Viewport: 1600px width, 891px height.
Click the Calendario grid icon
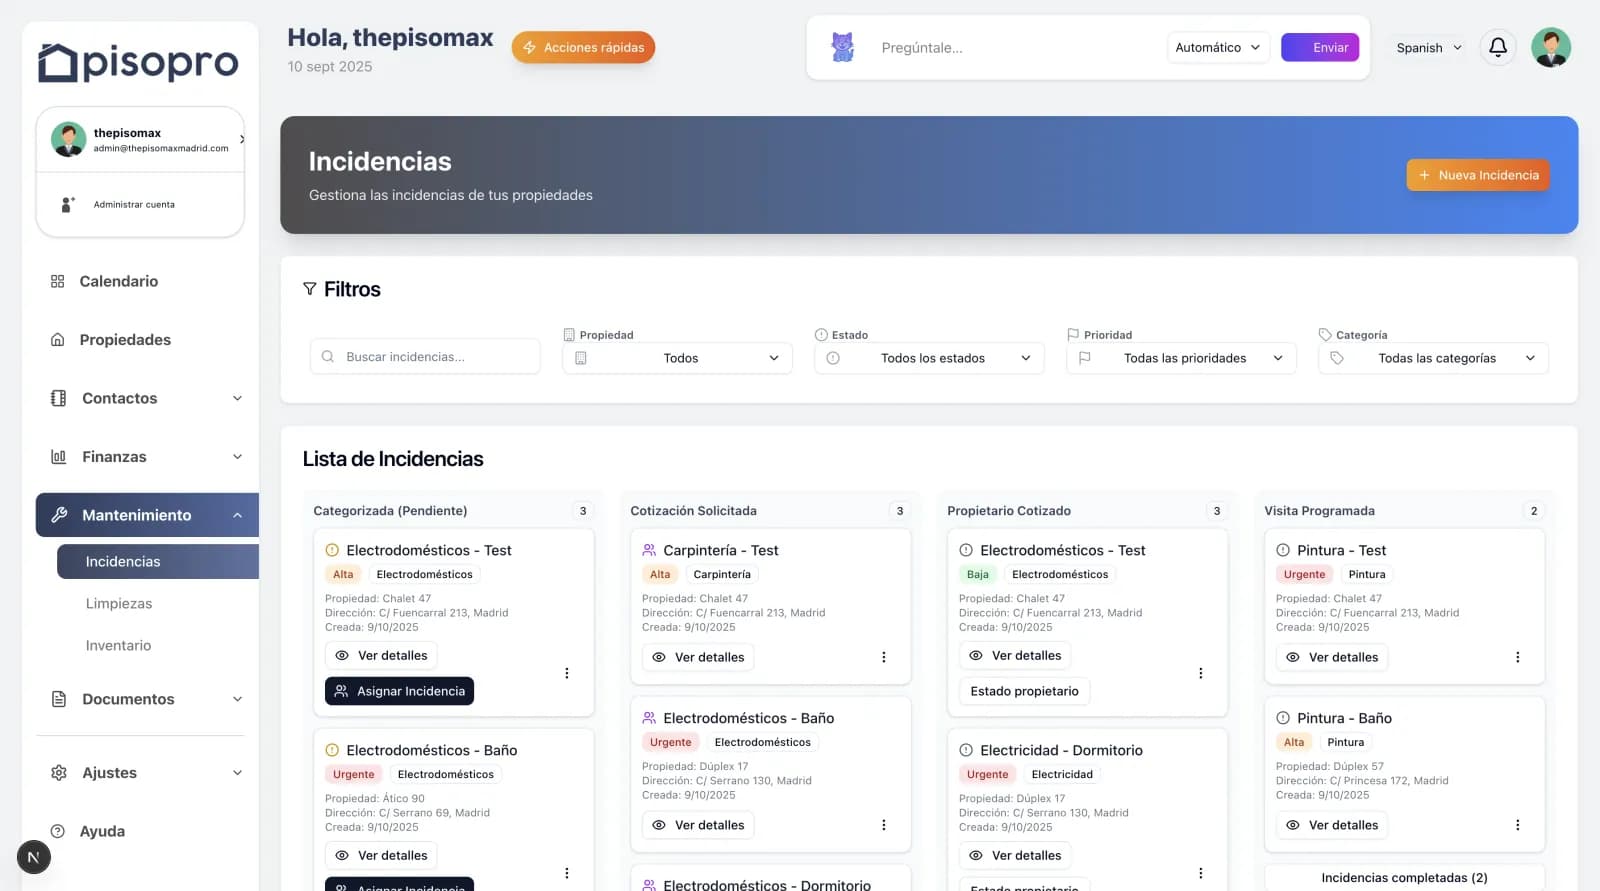(x=58, y=281)
